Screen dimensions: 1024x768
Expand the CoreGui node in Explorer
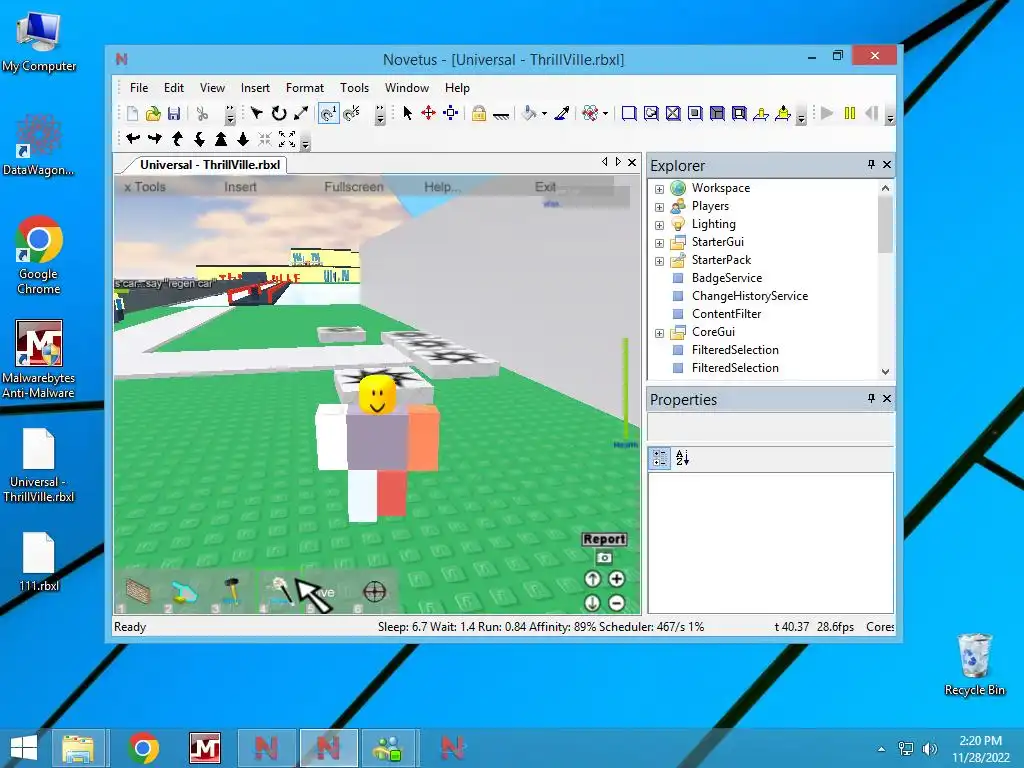pos(660,333)
